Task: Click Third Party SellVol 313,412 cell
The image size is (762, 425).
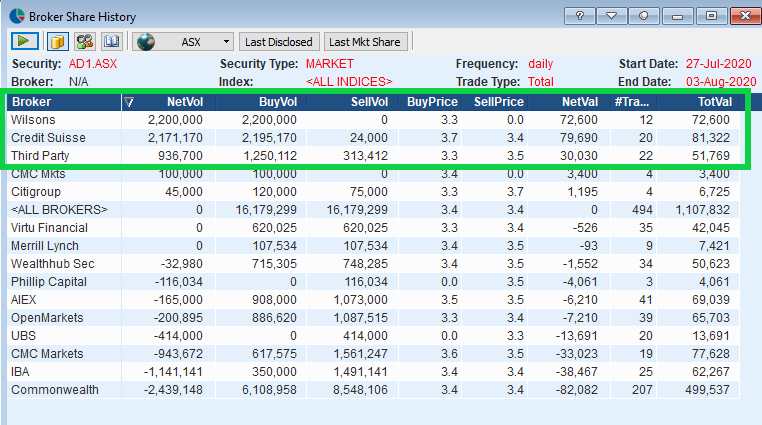Action: [x=352, y=155]
